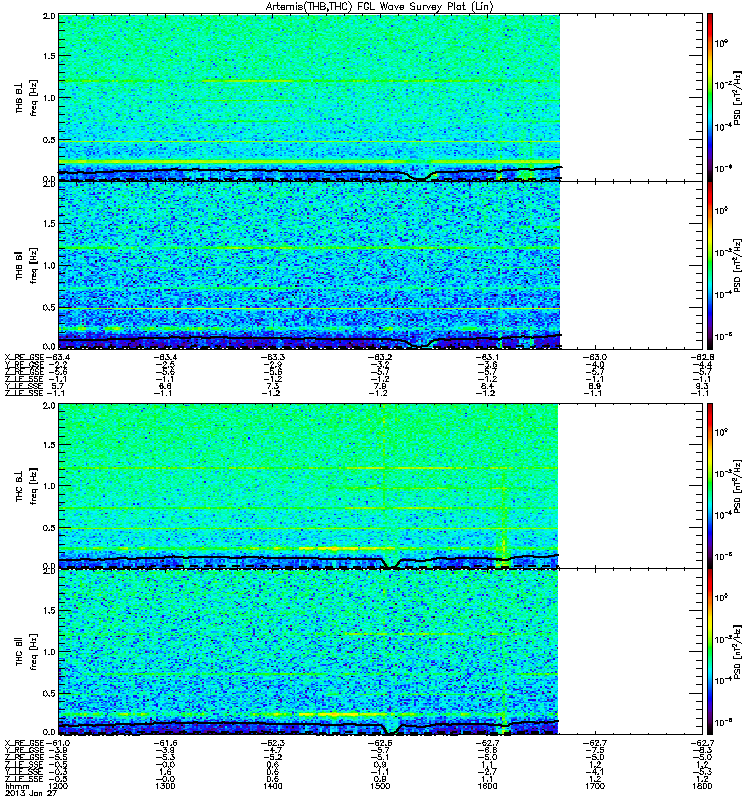Click the '-62.3' X_RE_GSE value
The width and height of the screenshot is (750, 800).
(x=272, y=743)
